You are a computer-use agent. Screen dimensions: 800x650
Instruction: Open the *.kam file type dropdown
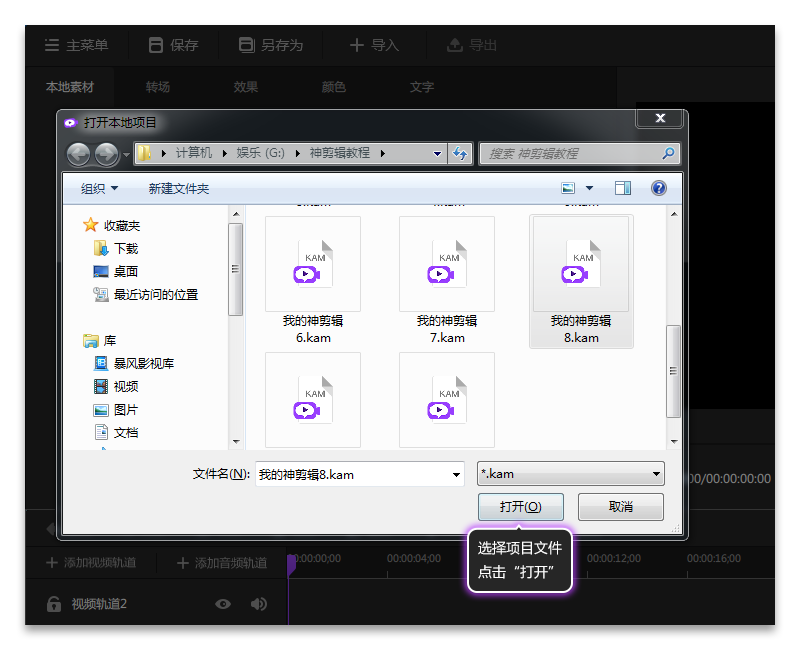coord(570,474)
